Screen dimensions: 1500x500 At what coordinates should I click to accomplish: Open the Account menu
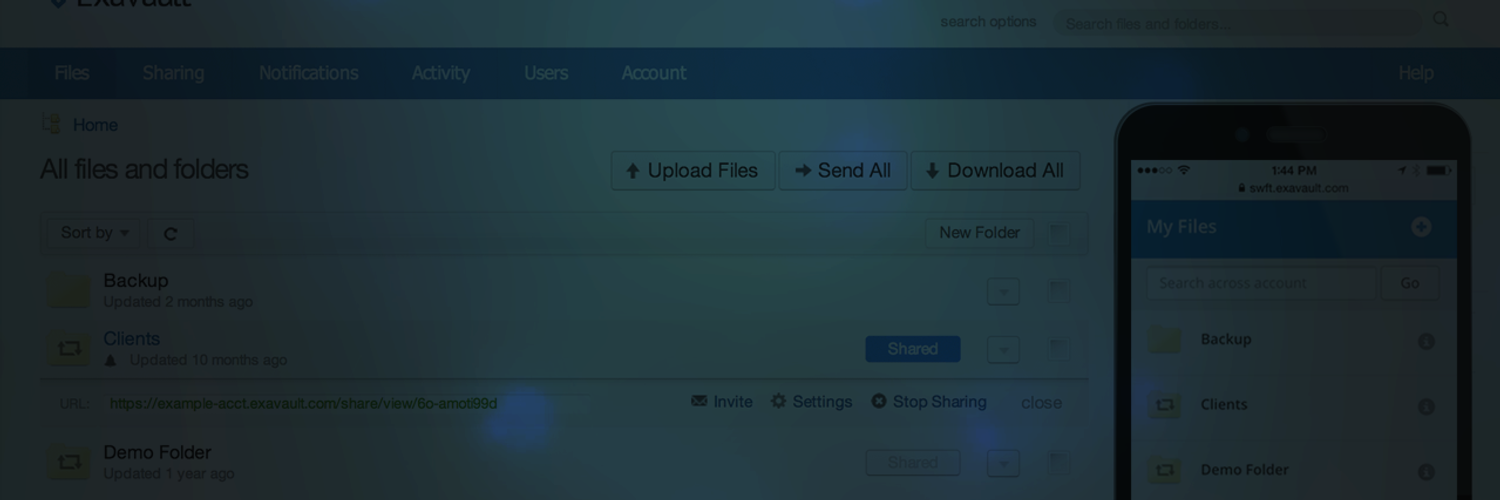tap(653, 73)
